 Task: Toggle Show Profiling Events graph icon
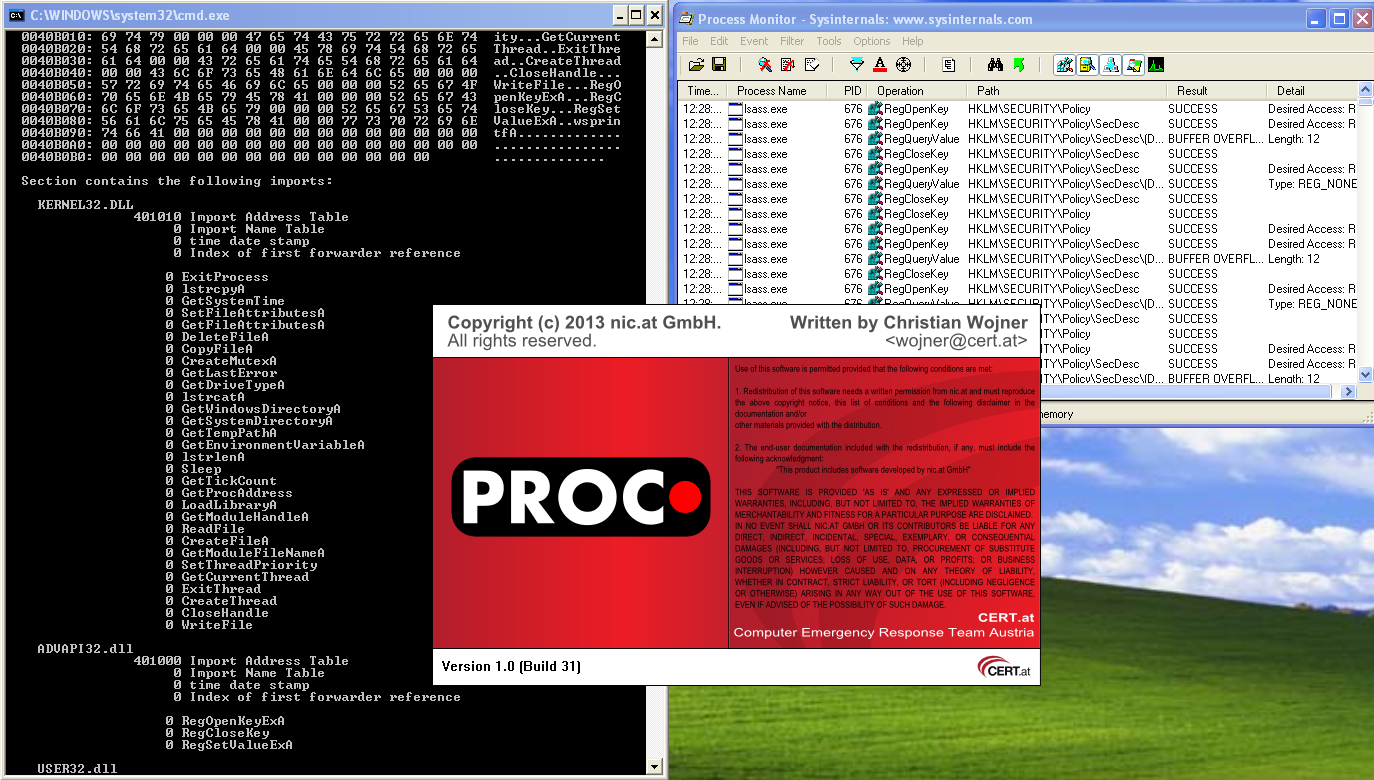(1156, 65)
